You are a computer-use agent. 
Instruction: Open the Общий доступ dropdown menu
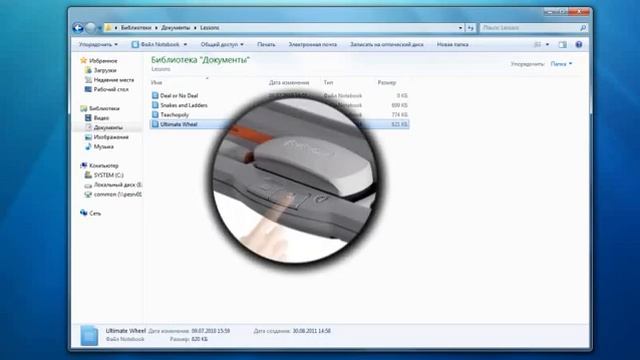click(222, 44)
